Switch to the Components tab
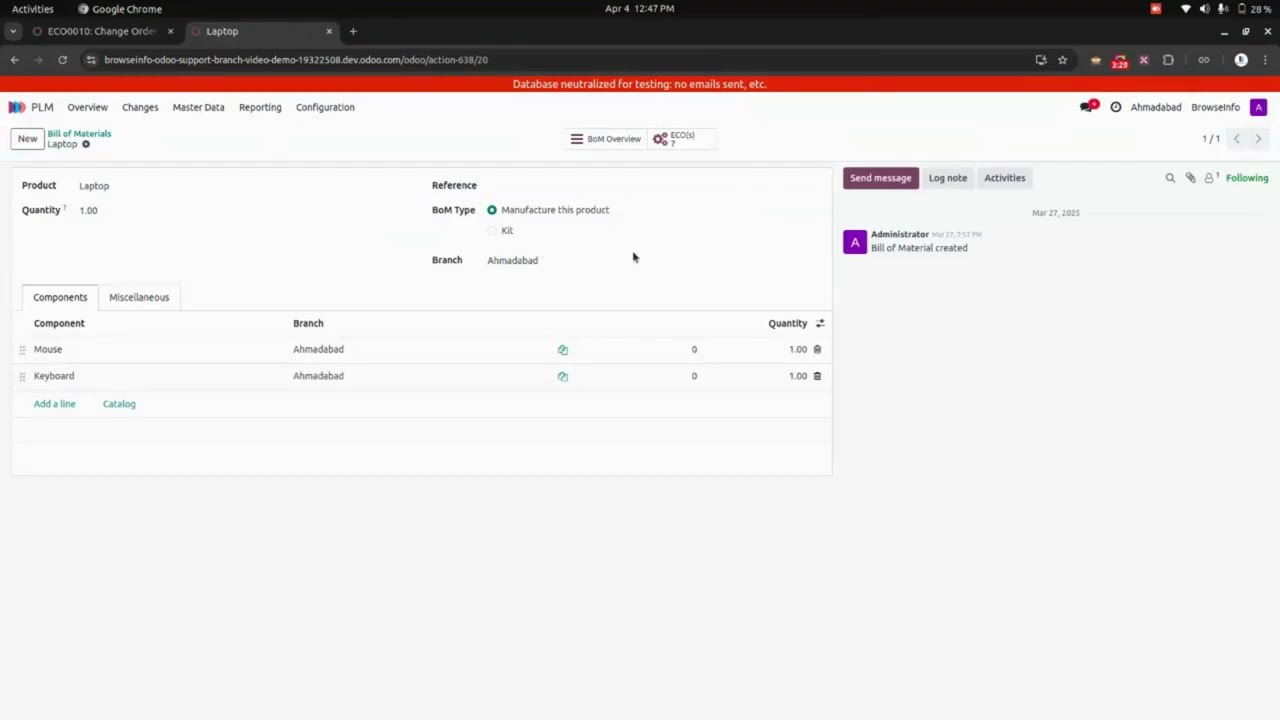Image resolution: width=1280 pixels, height=720 pixels. coord(60,297)
